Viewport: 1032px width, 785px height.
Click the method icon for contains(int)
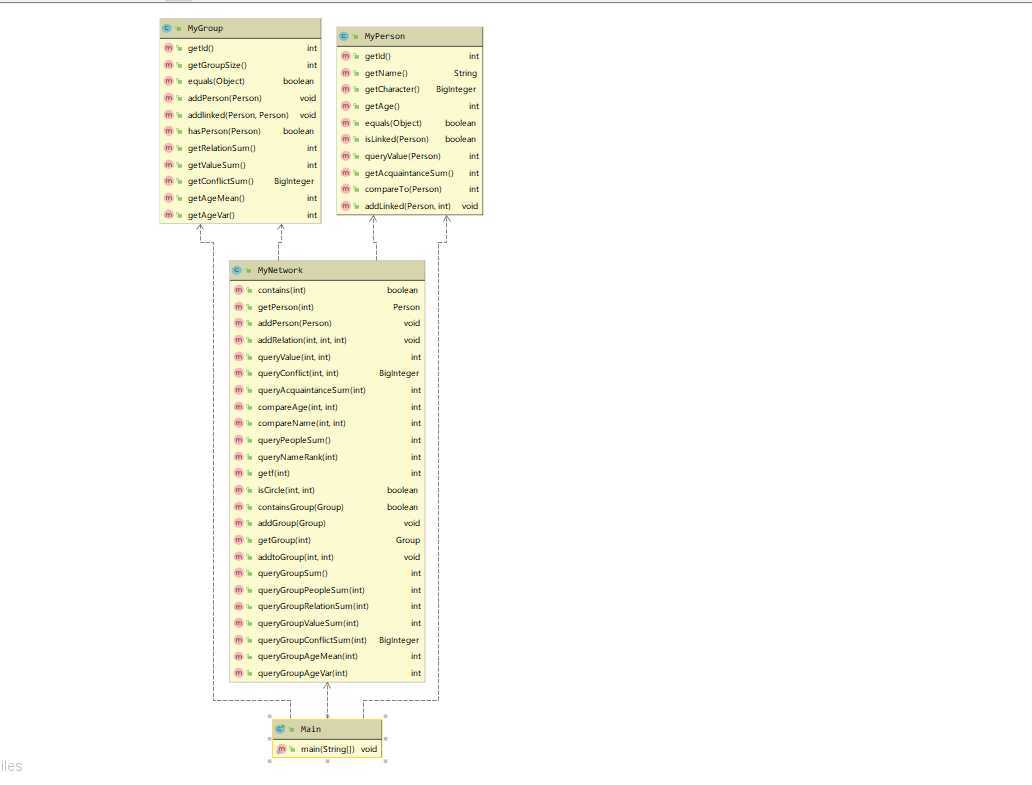239,290
